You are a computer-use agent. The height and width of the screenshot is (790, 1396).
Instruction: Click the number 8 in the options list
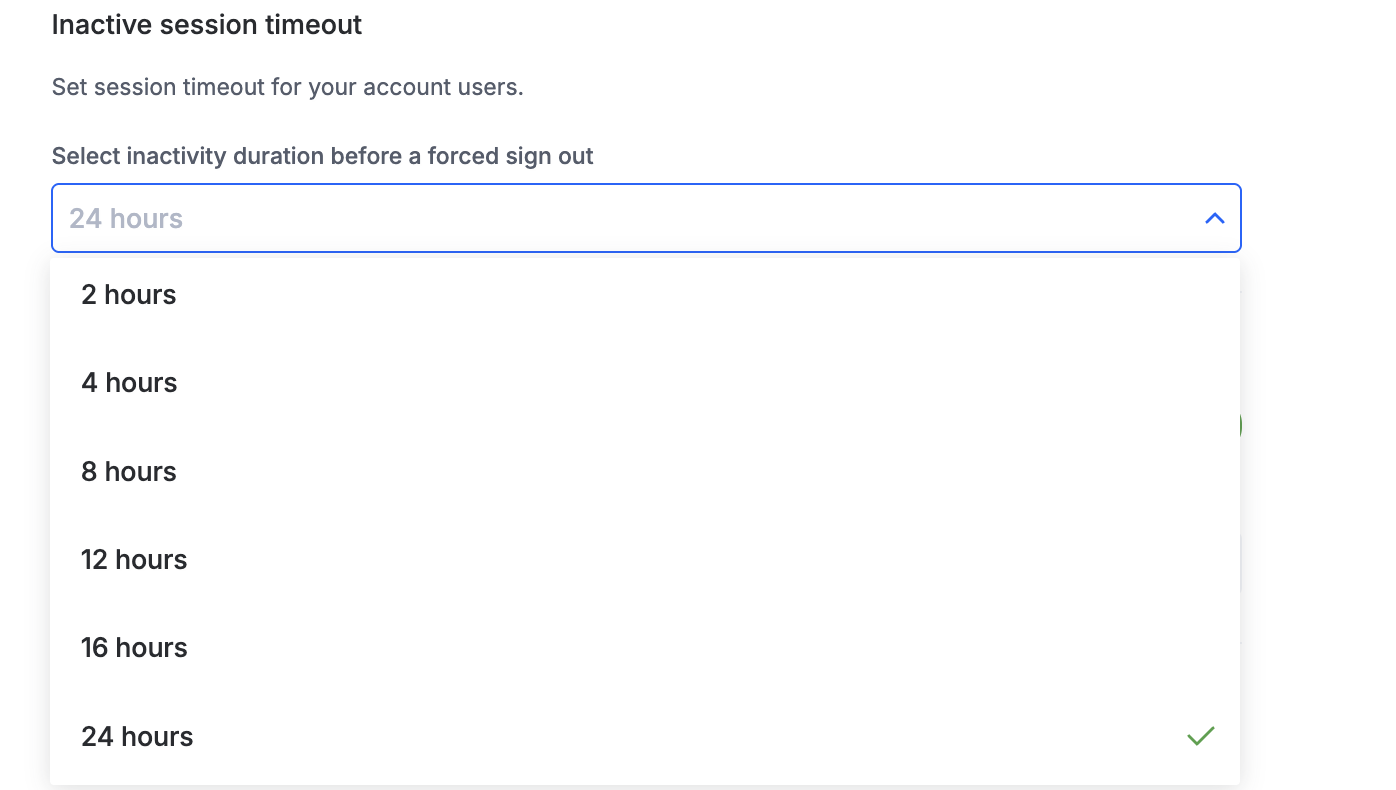(89, 472)
